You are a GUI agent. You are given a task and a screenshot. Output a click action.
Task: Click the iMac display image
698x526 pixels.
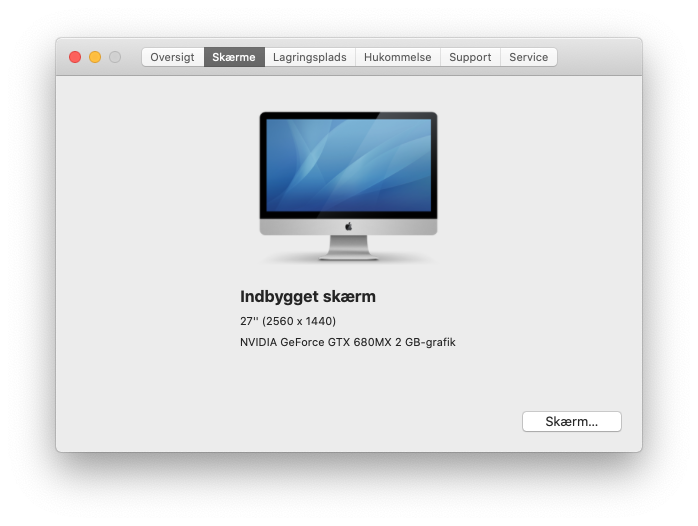(348, 186)
